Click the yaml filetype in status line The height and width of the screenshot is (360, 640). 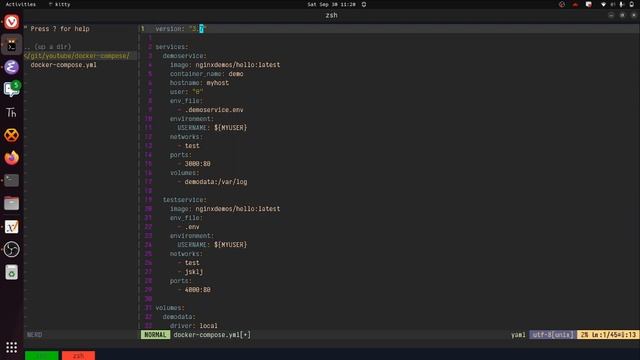(518, 335)
